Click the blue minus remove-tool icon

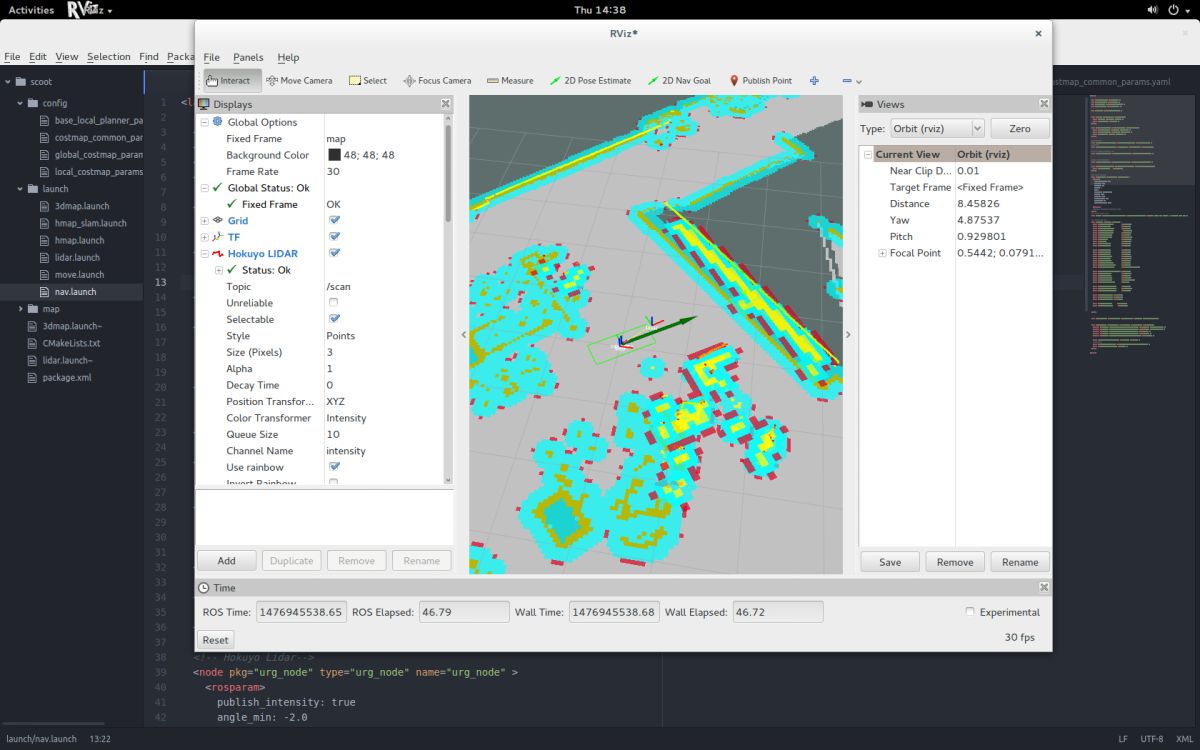(847, 80)
